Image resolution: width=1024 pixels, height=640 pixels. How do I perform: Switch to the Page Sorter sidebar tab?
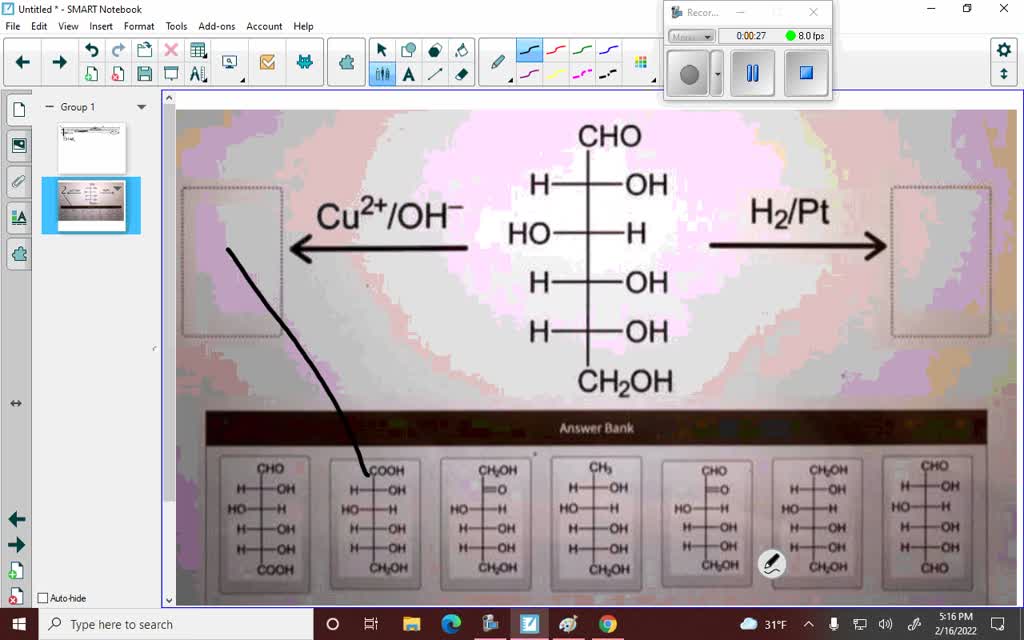tap(19, 109)
